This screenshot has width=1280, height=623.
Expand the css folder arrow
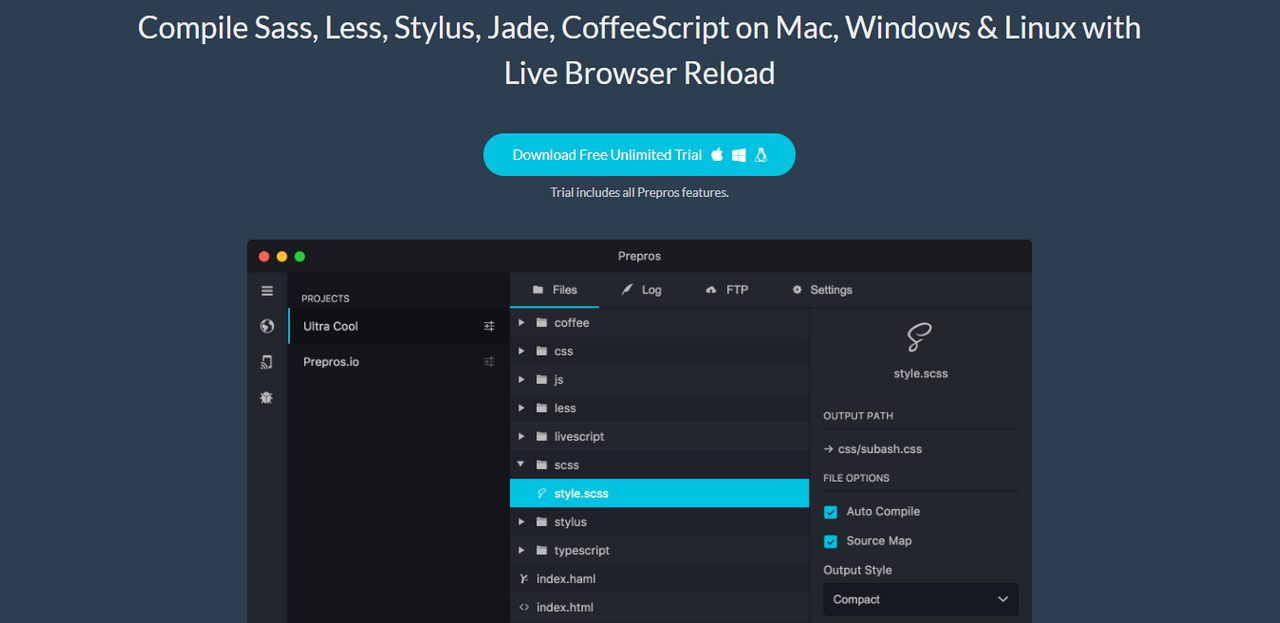521,351
